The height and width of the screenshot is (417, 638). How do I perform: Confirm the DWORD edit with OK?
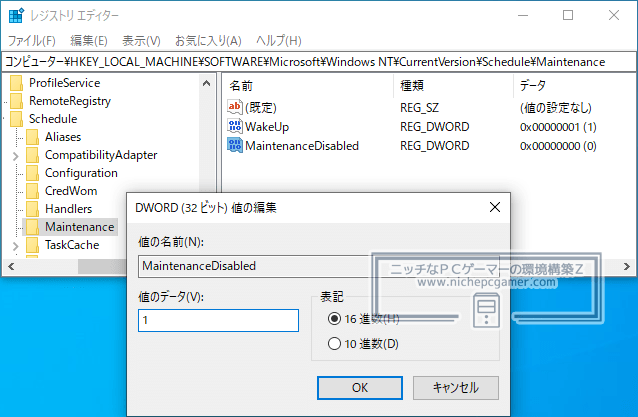pyautogui.click(x=360, y=388)
